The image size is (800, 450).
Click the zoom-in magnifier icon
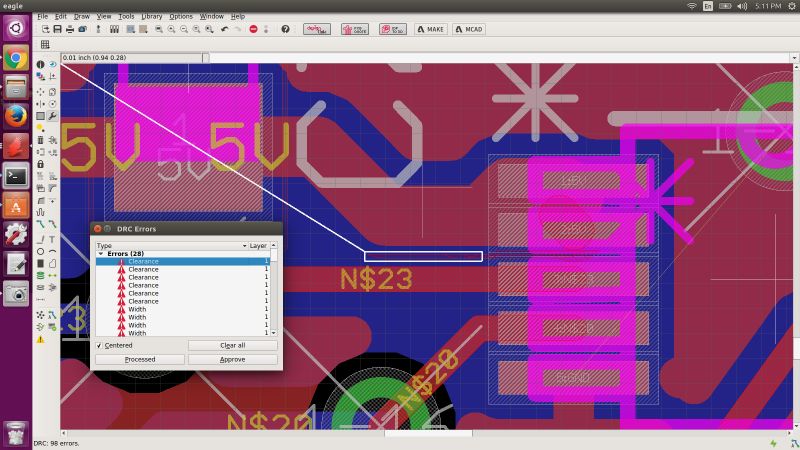(171, 29)
